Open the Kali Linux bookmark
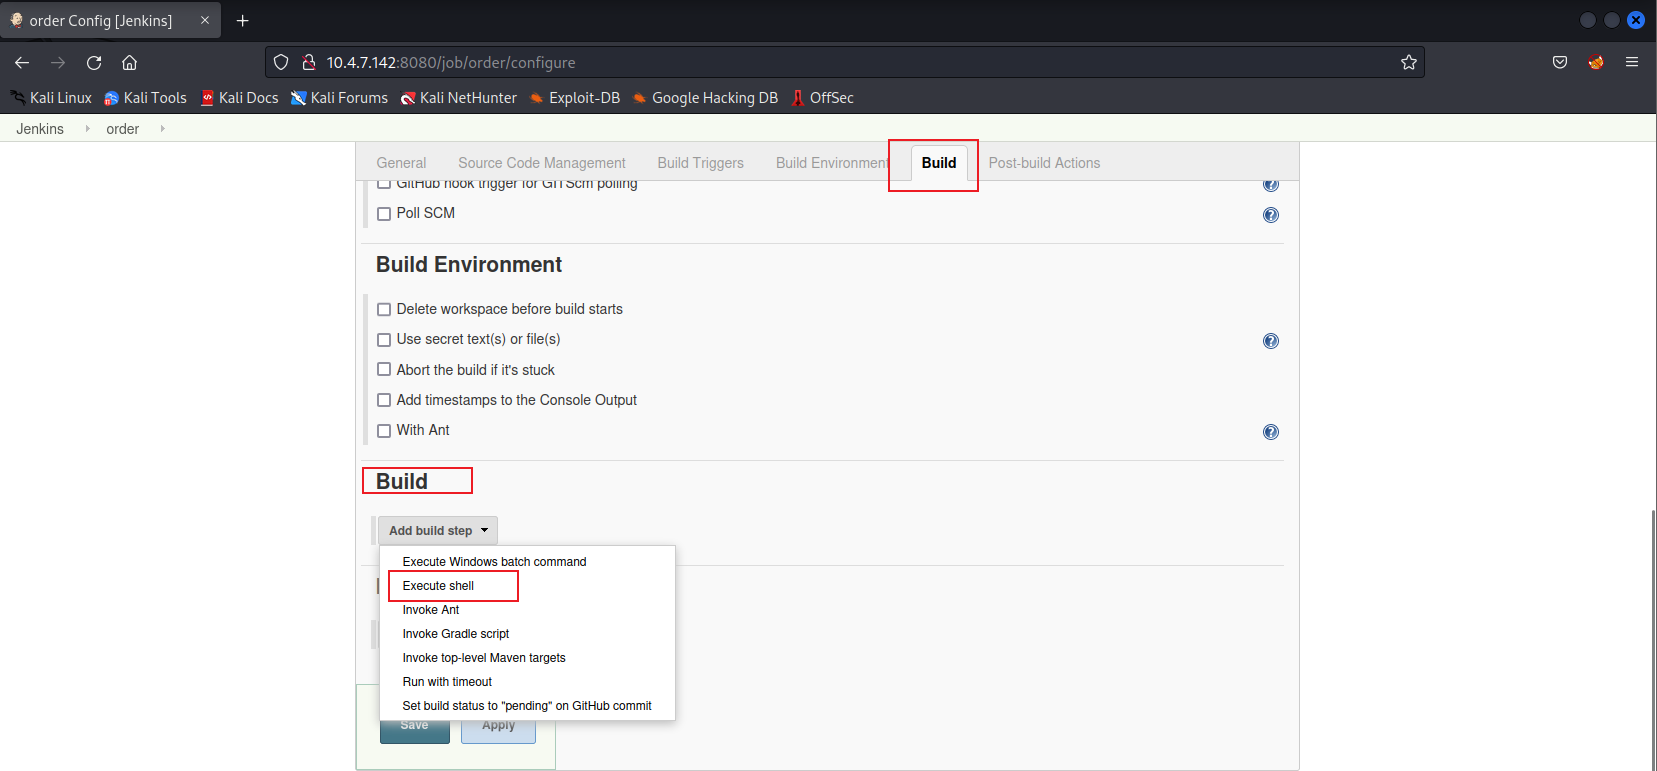The width and height of the screenshot is (1657, 771). coord(51,98)
